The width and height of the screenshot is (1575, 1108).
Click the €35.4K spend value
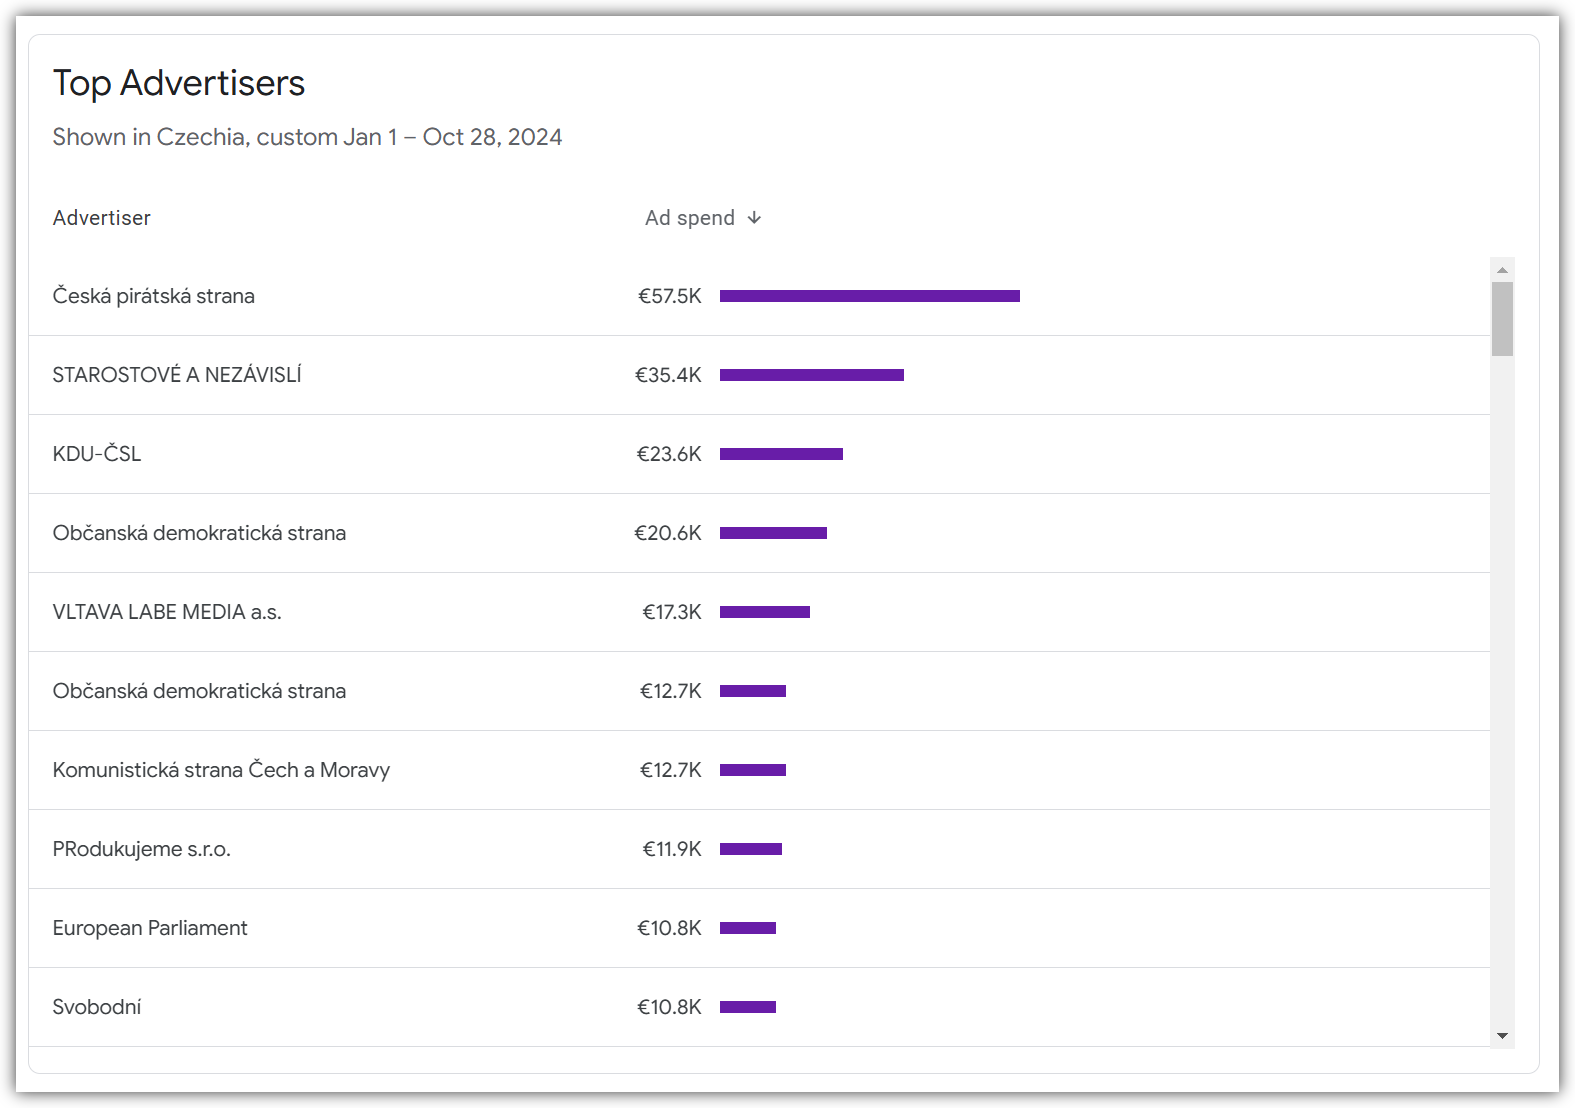coord(668,375)
